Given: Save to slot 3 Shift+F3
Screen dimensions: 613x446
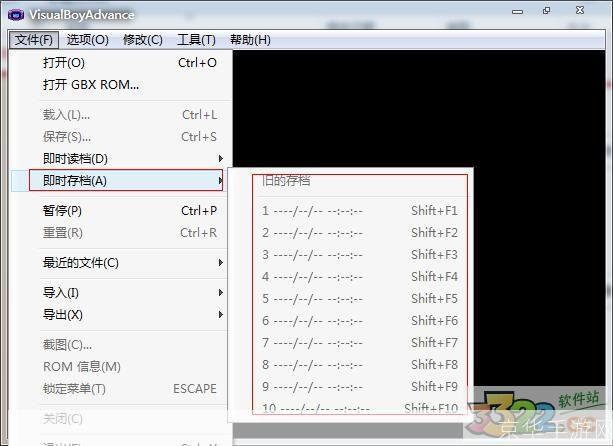Looking at the screenshot, I should (351, 254).
